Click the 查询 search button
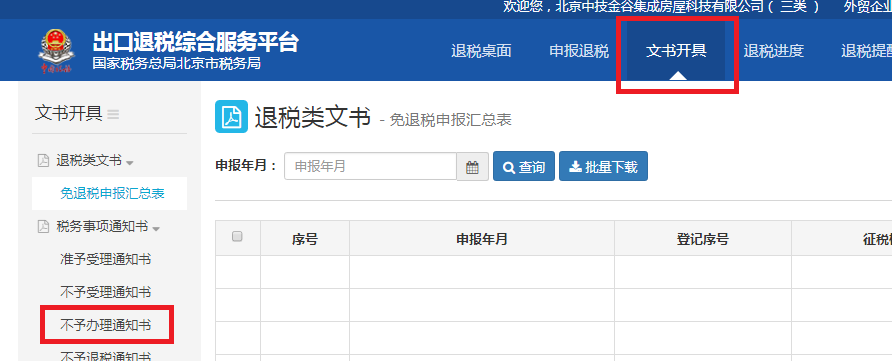 tap(523, 167)
